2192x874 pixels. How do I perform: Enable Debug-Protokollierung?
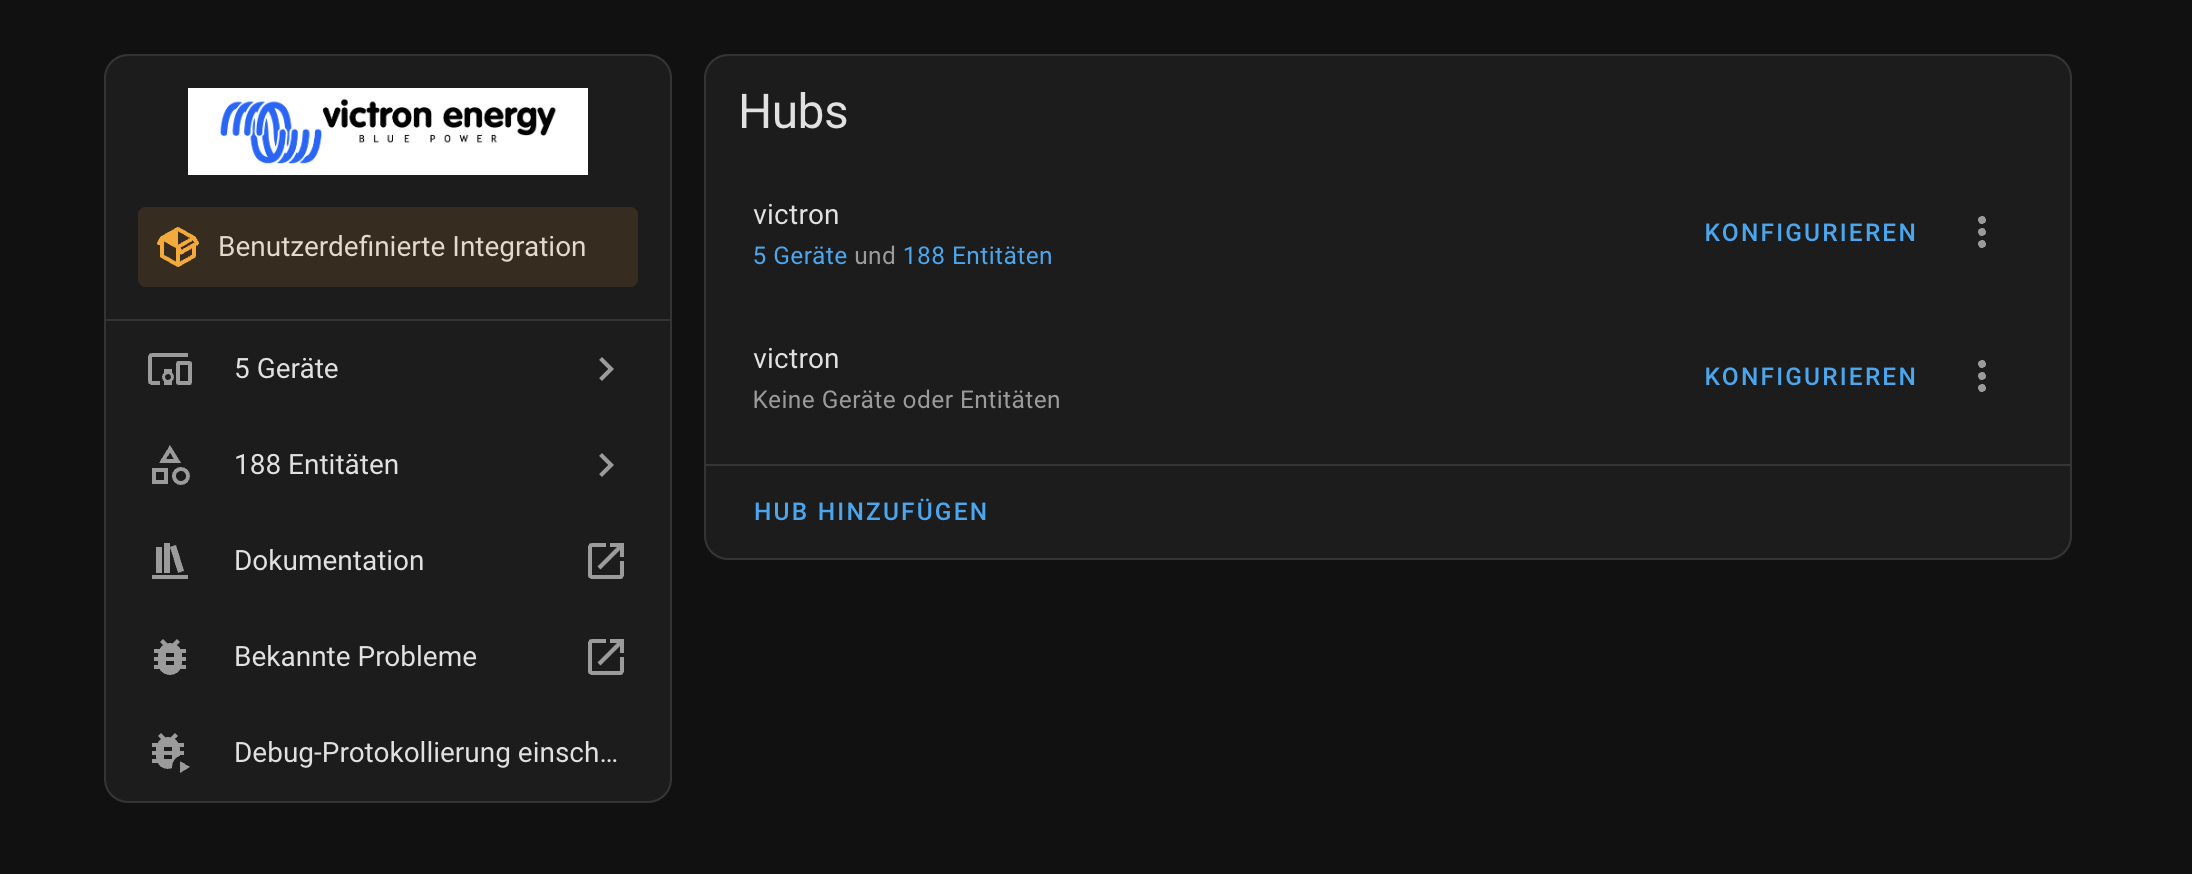click(424, 752)
